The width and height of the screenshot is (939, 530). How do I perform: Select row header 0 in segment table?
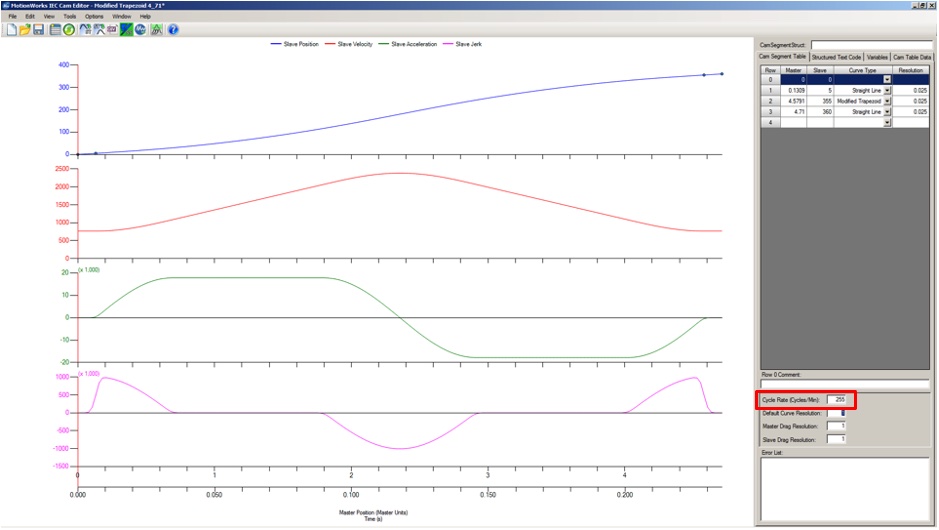770,80
